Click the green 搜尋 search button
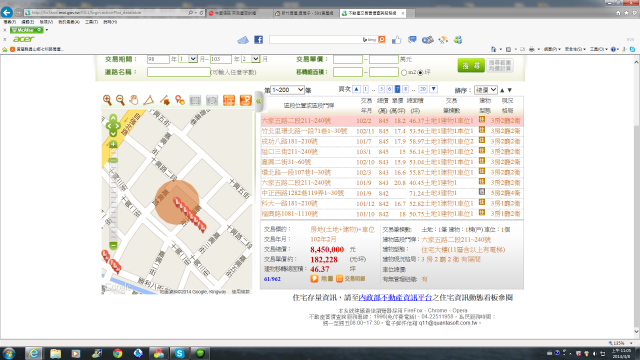 tap(471, 65)
